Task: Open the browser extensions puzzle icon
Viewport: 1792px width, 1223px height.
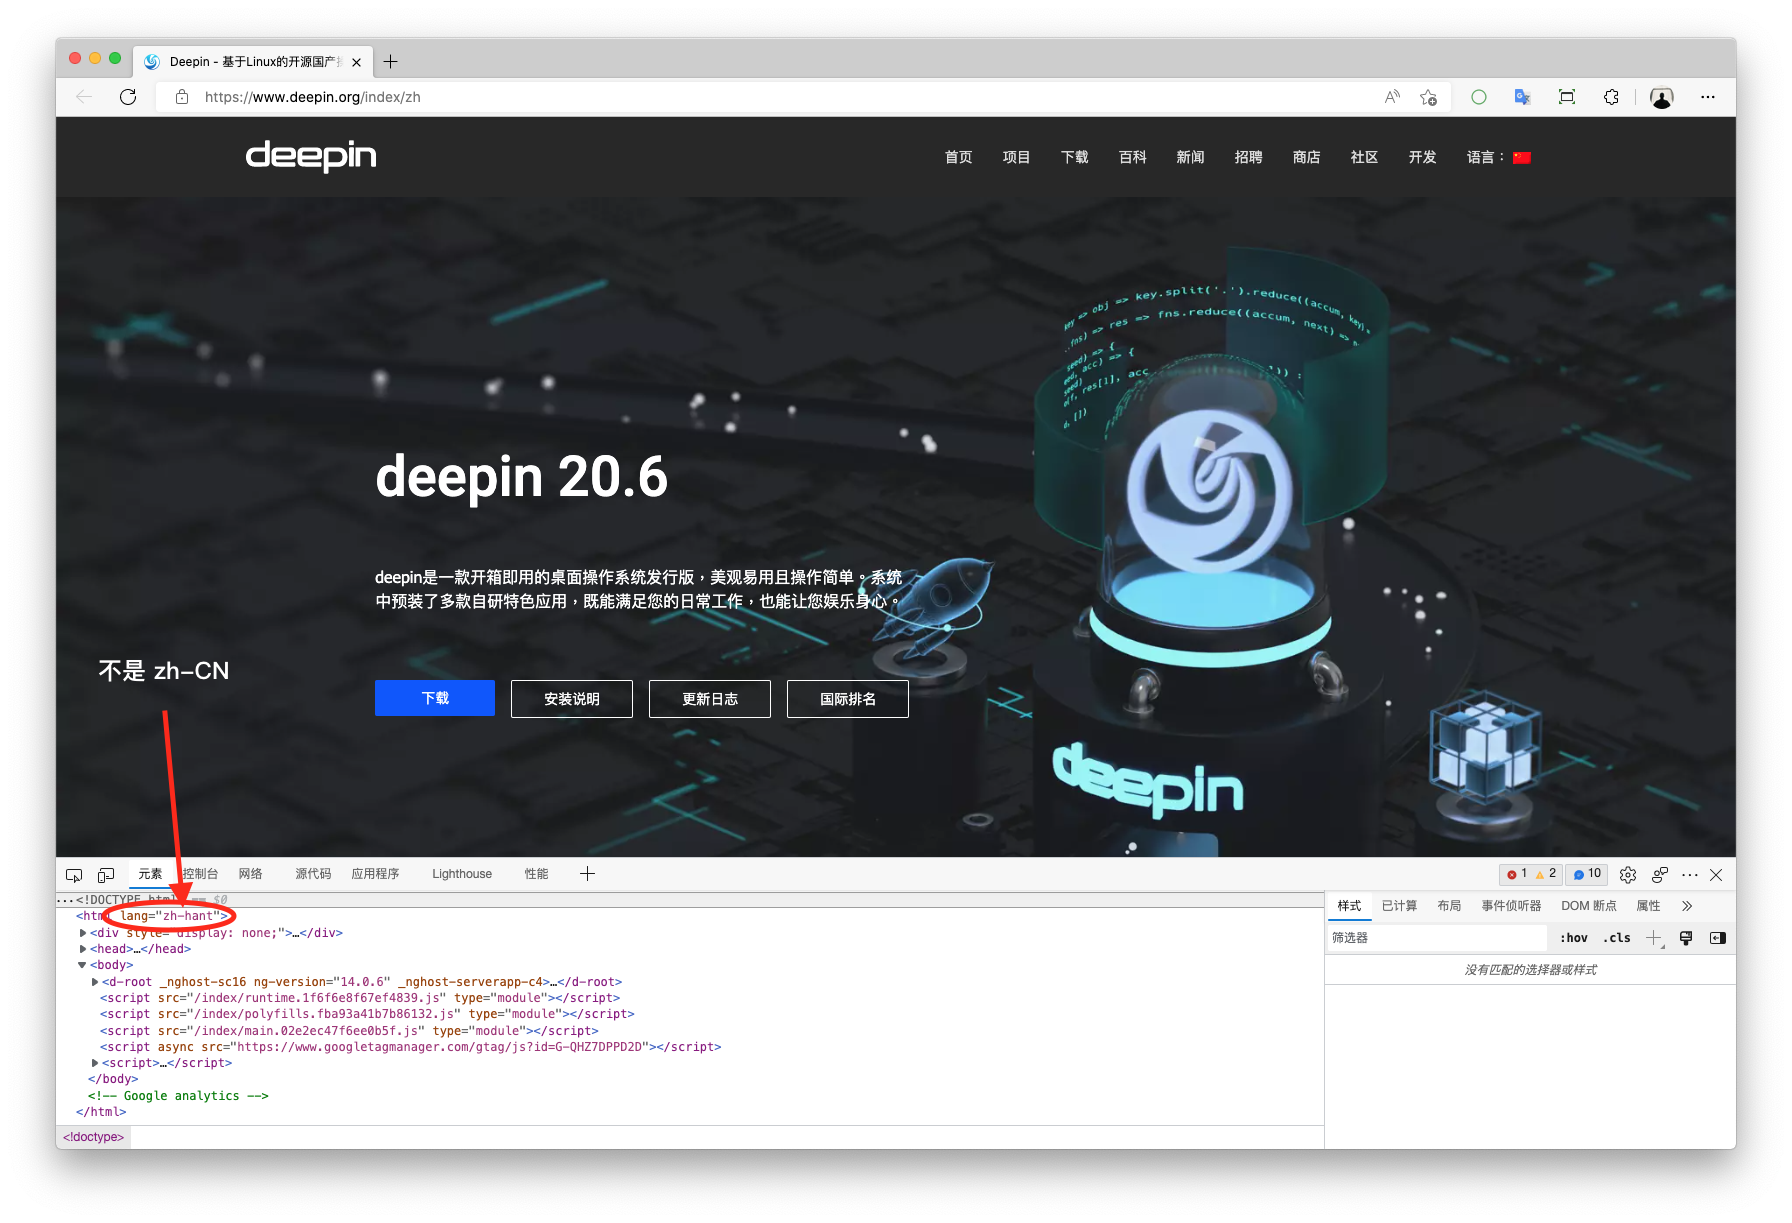Action: [1611, 97]
